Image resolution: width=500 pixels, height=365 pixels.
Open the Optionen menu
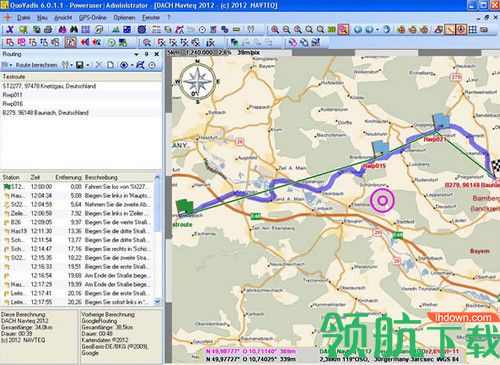124,18
